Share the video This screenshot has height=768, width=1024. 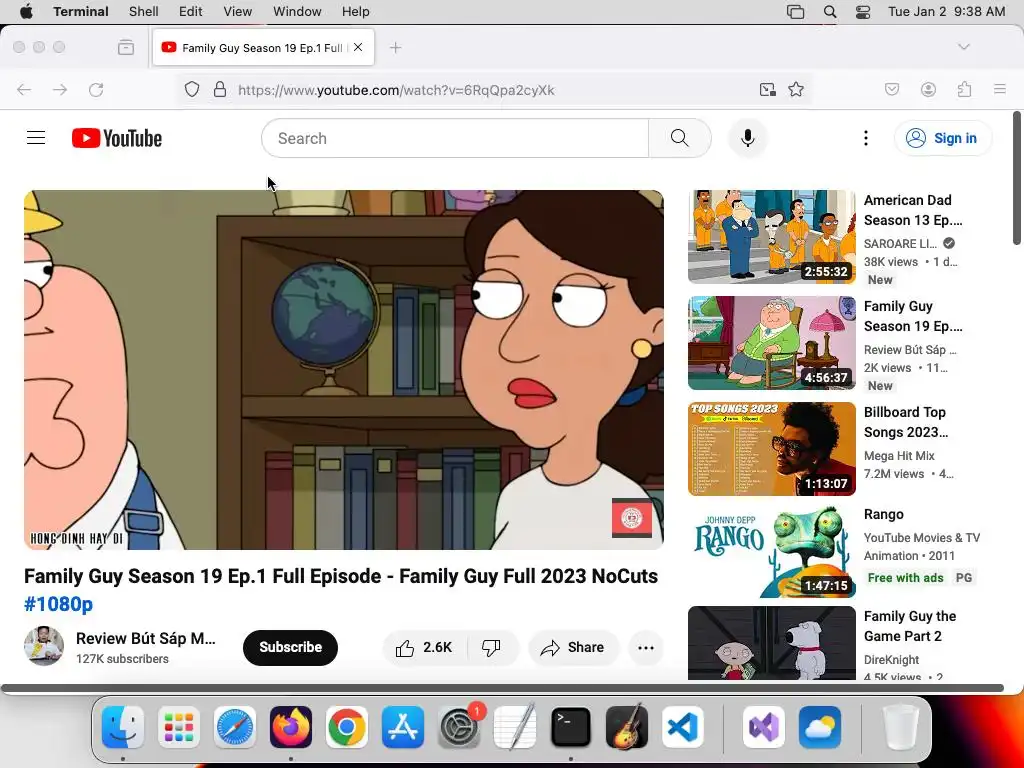click(573, 647)
